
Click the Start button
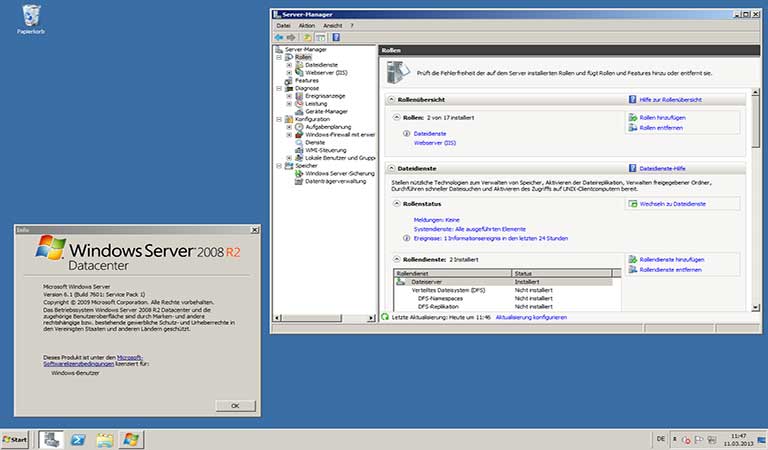click(x=15, y=439)
